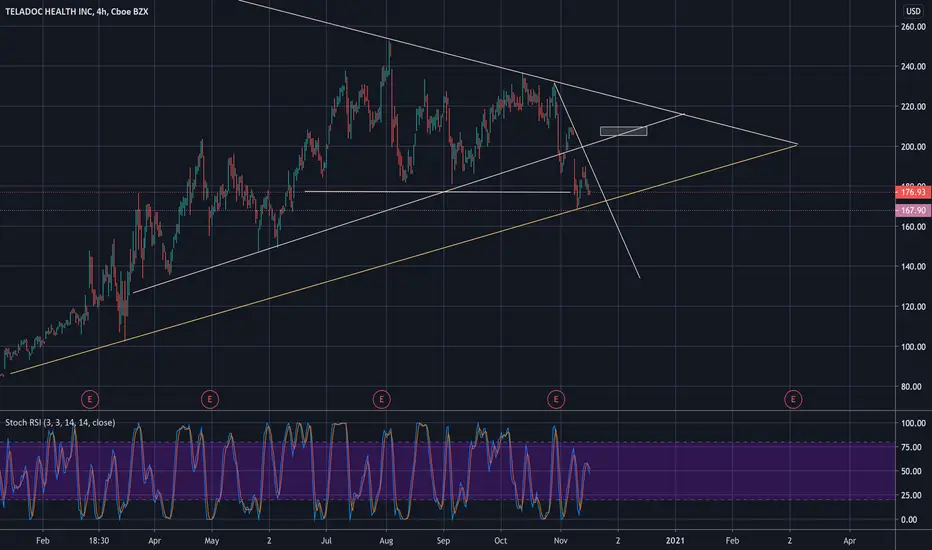
Task: Click the earnings marker below the March selloff
Action: tap(90, 399)
